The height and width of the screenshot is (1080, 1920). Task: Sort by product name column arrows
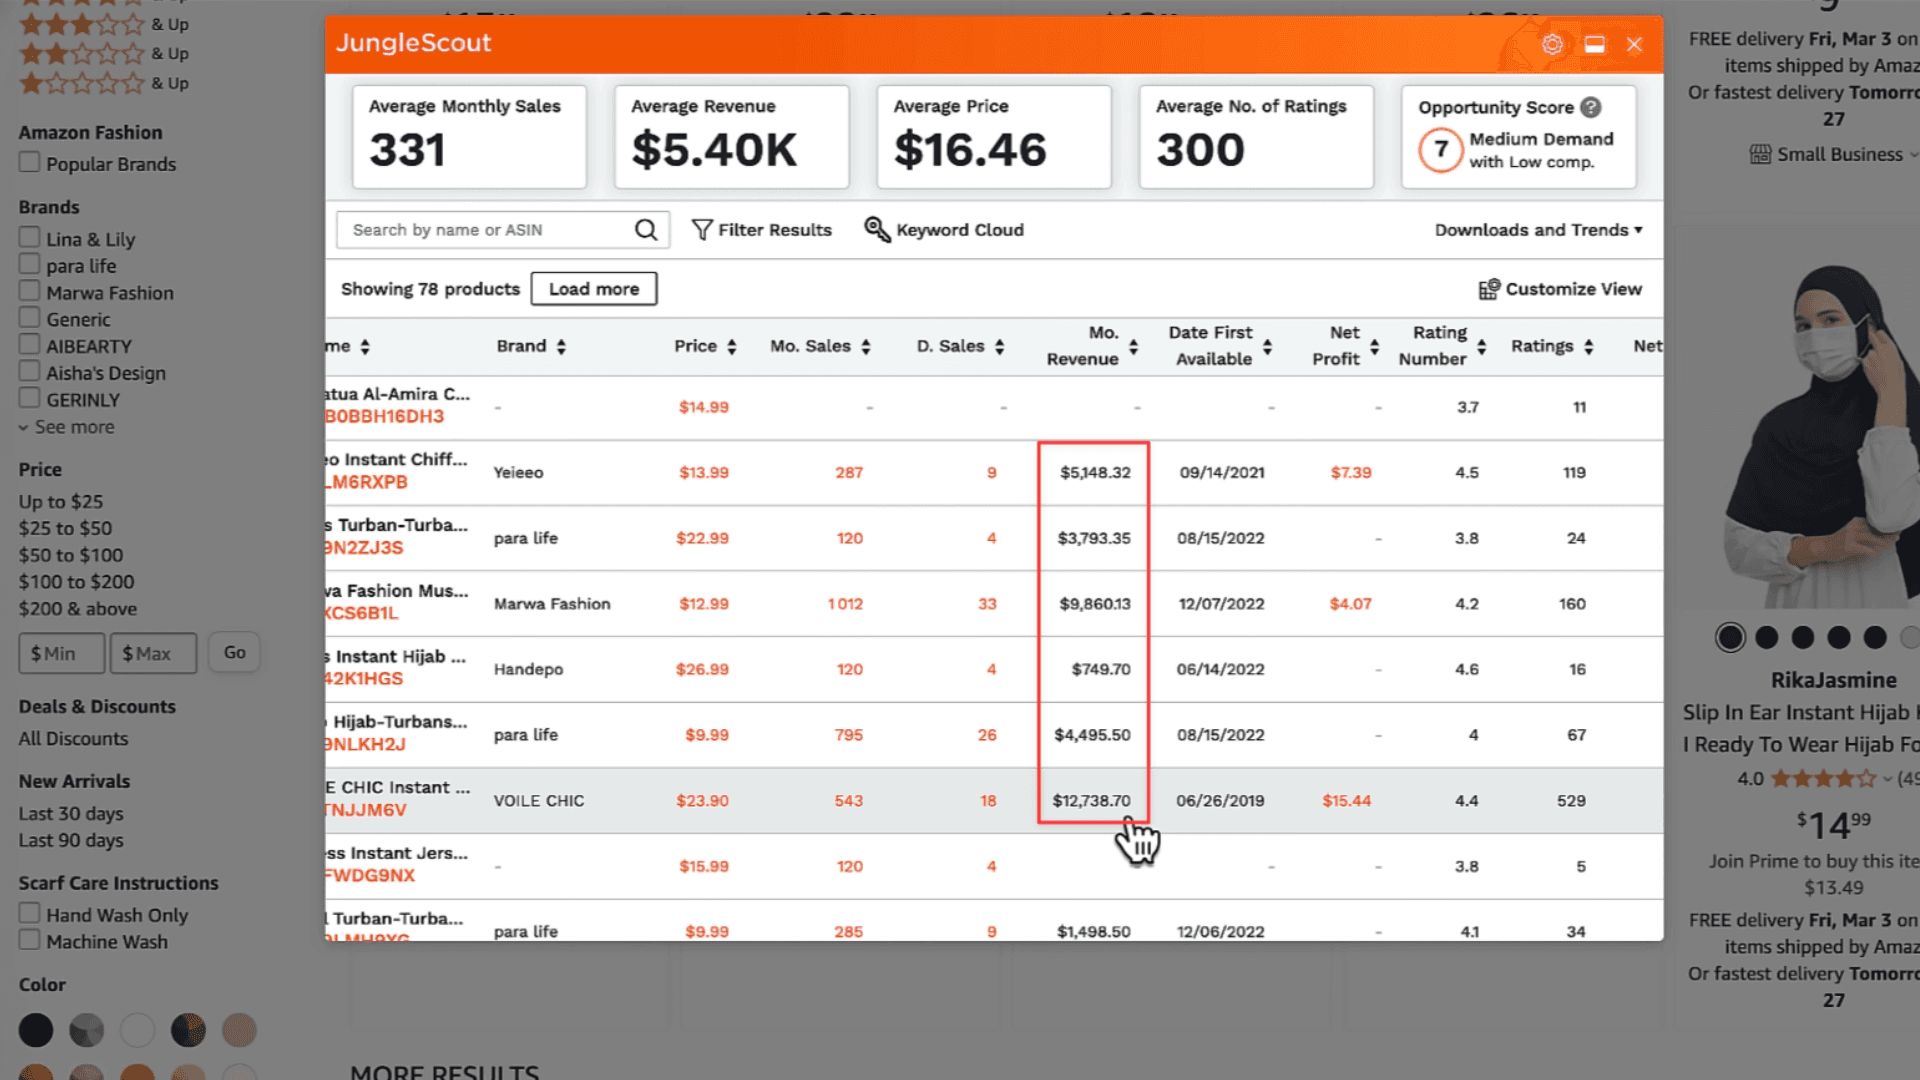coord(365,346)
